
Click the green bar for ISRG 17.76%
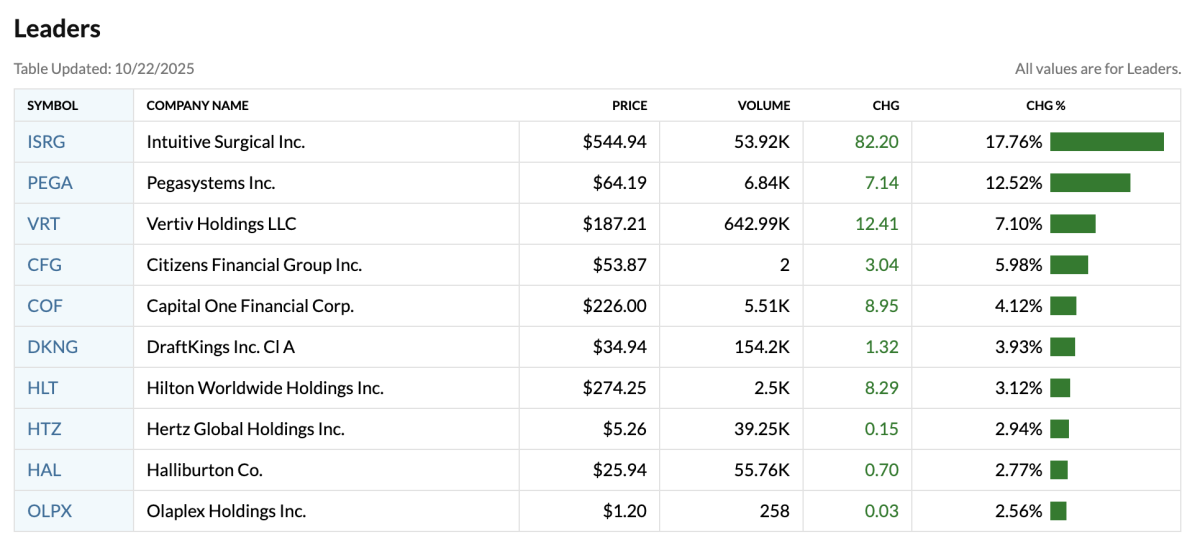point(1106,142)
